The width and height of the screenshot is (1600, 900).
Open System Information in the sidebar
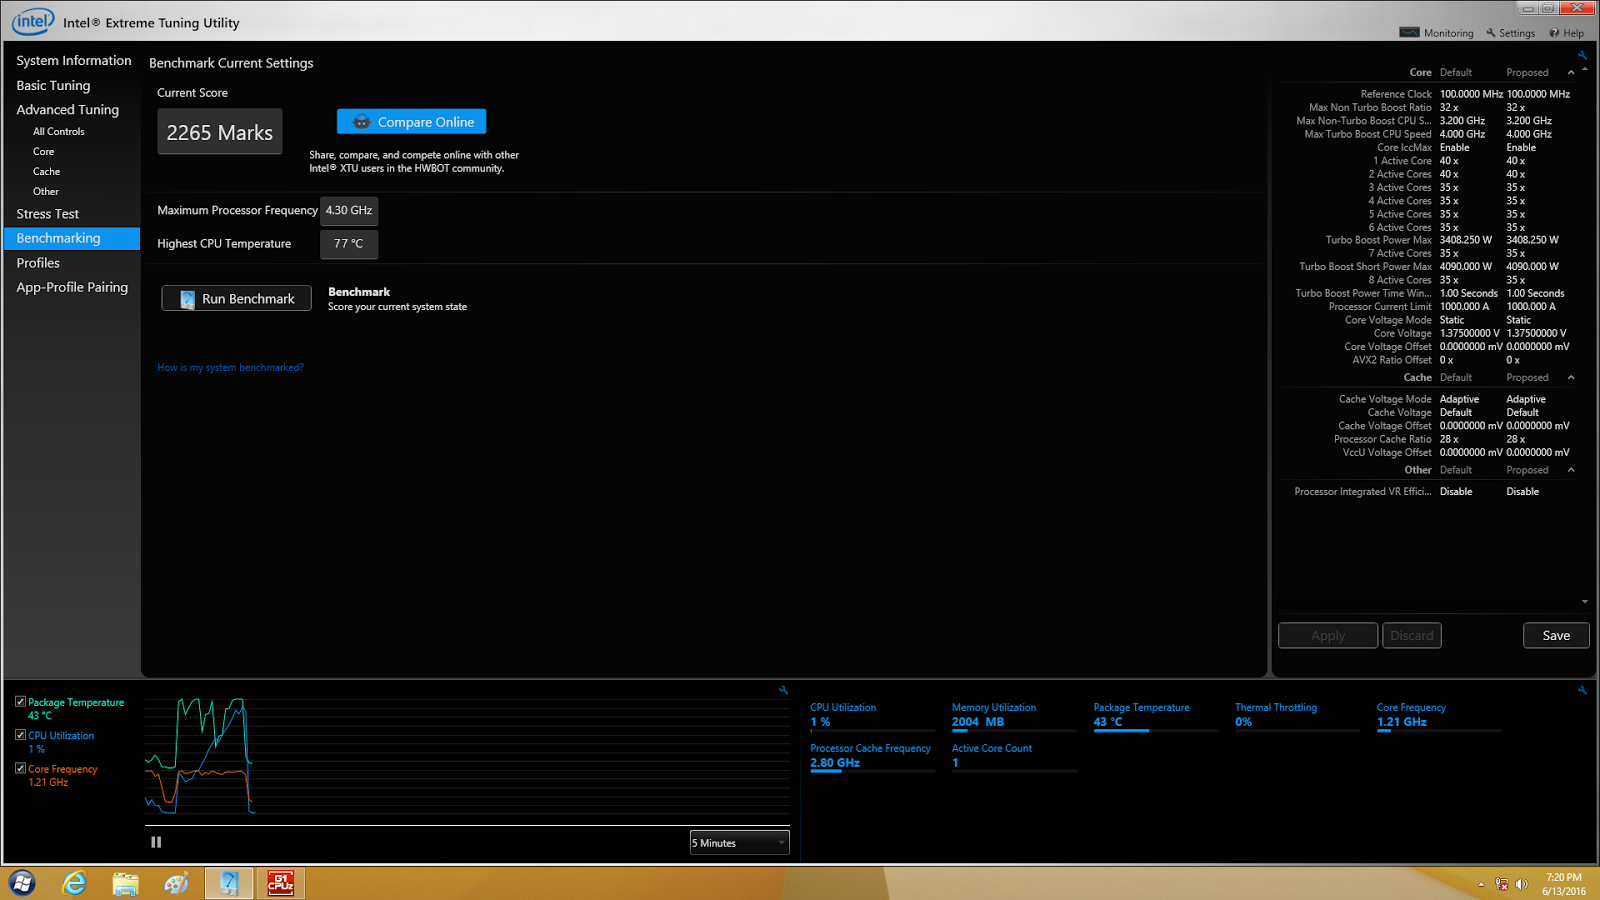[74, 61]
